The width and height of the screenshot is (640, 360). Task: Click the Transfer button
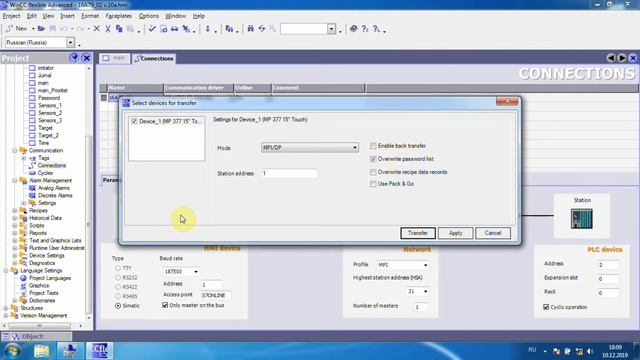tap(418, 233)
